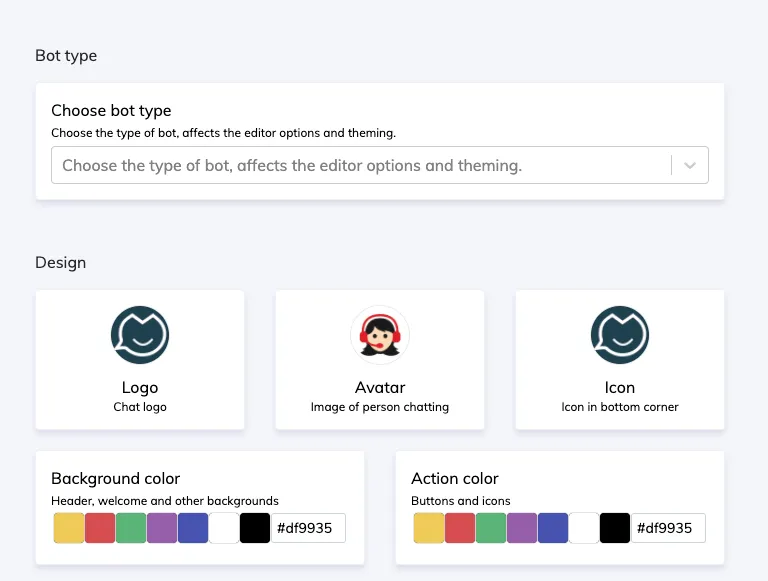Click 'Buttons and icons' description text

point(461,501)
